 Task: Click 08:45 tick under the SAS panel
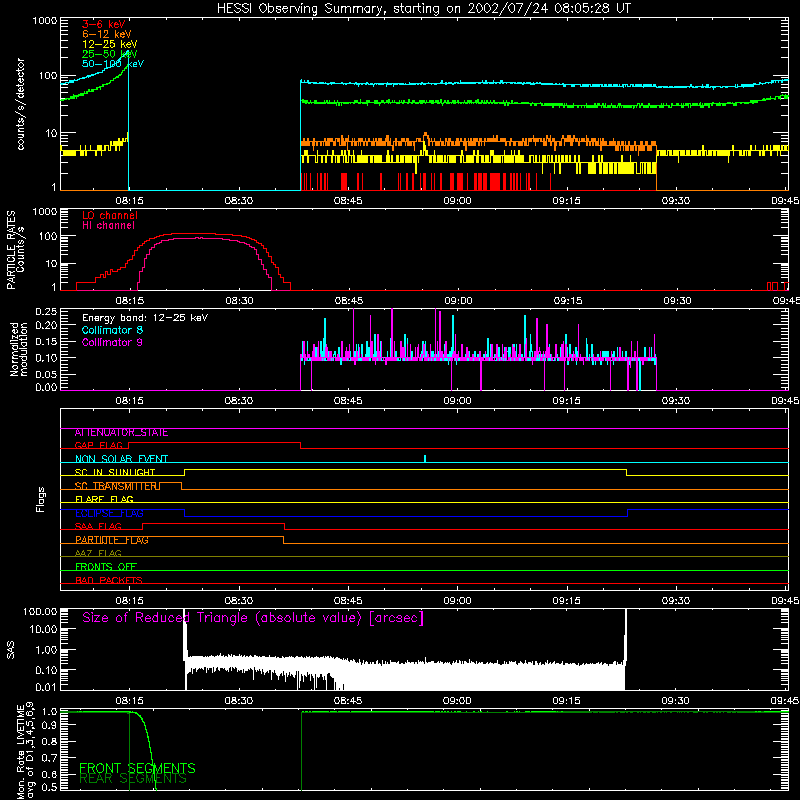348,701
